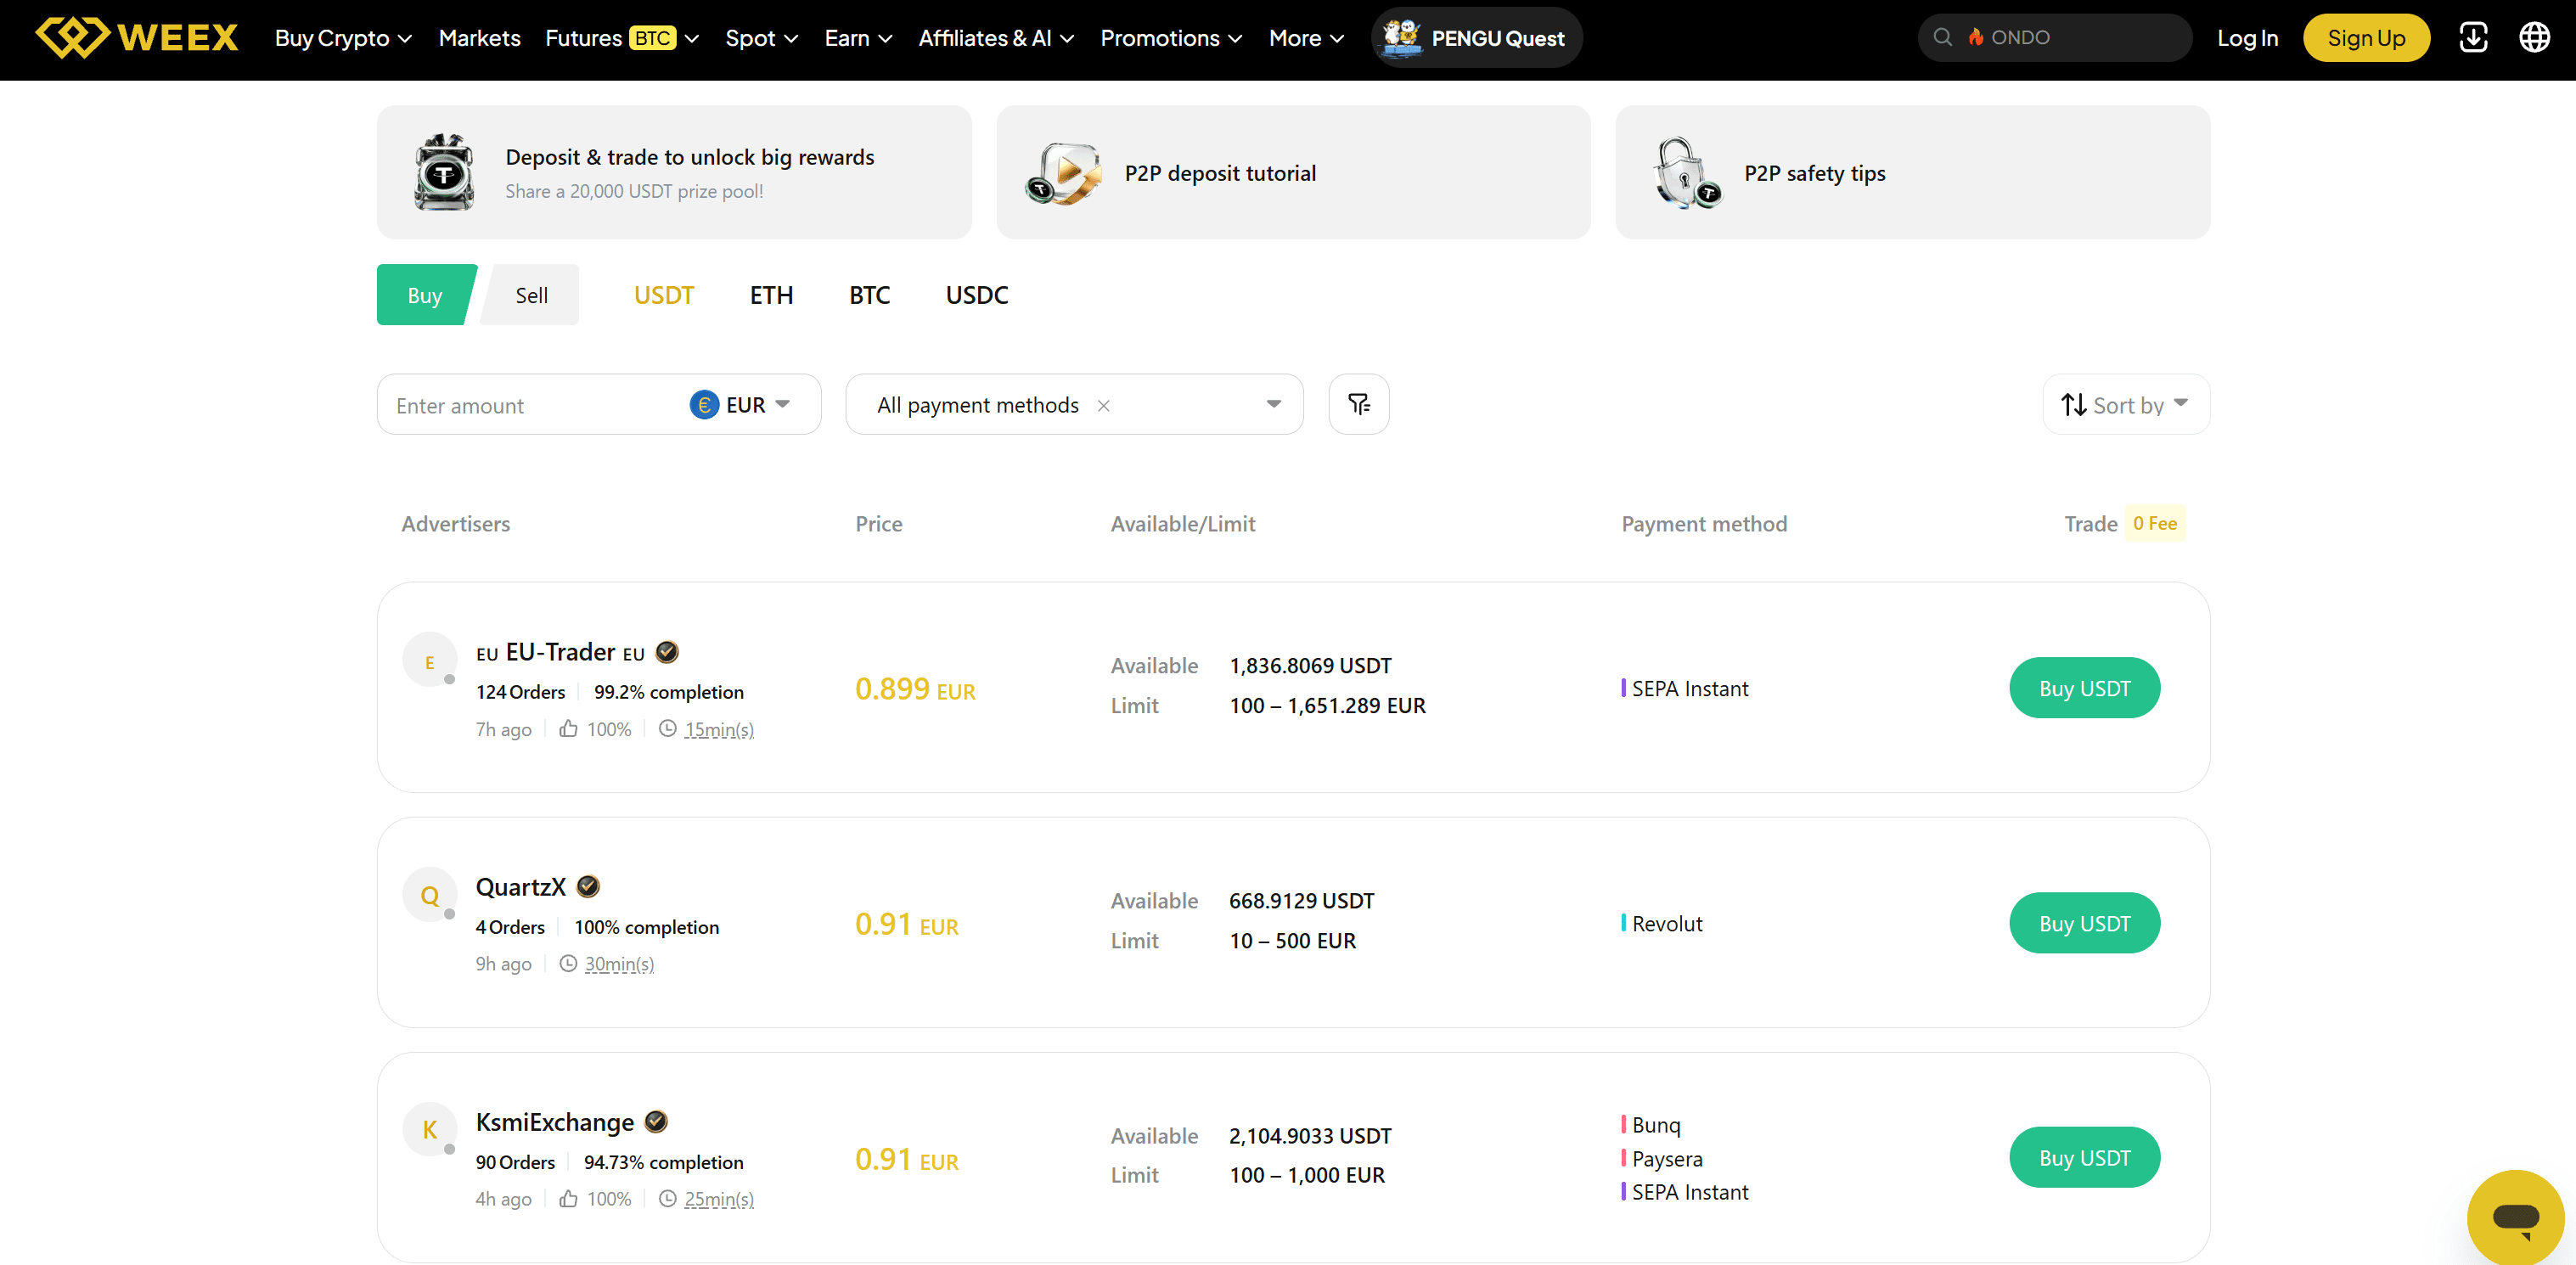2576x1265 pixels.
Task: Click the EU-Trader verified badge icon
Action: click(667, 652)
